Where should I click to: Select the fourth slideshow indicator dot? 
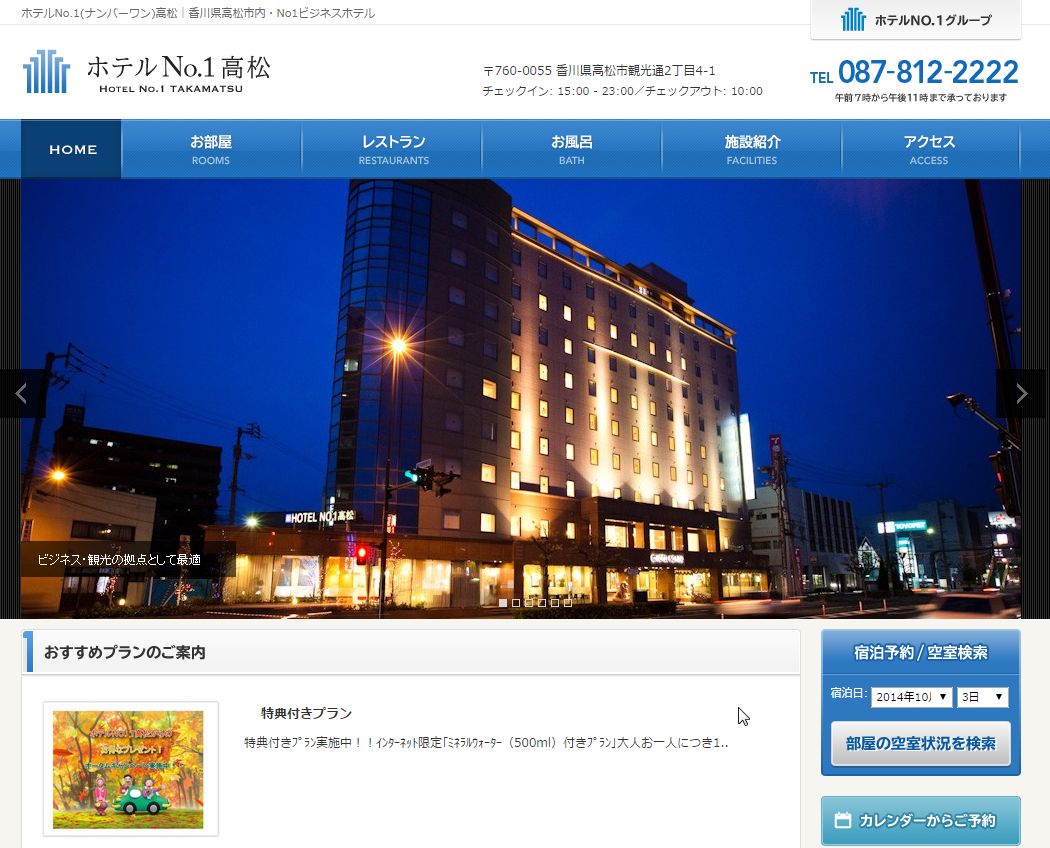pyautogui.click(x=542, y=603)
